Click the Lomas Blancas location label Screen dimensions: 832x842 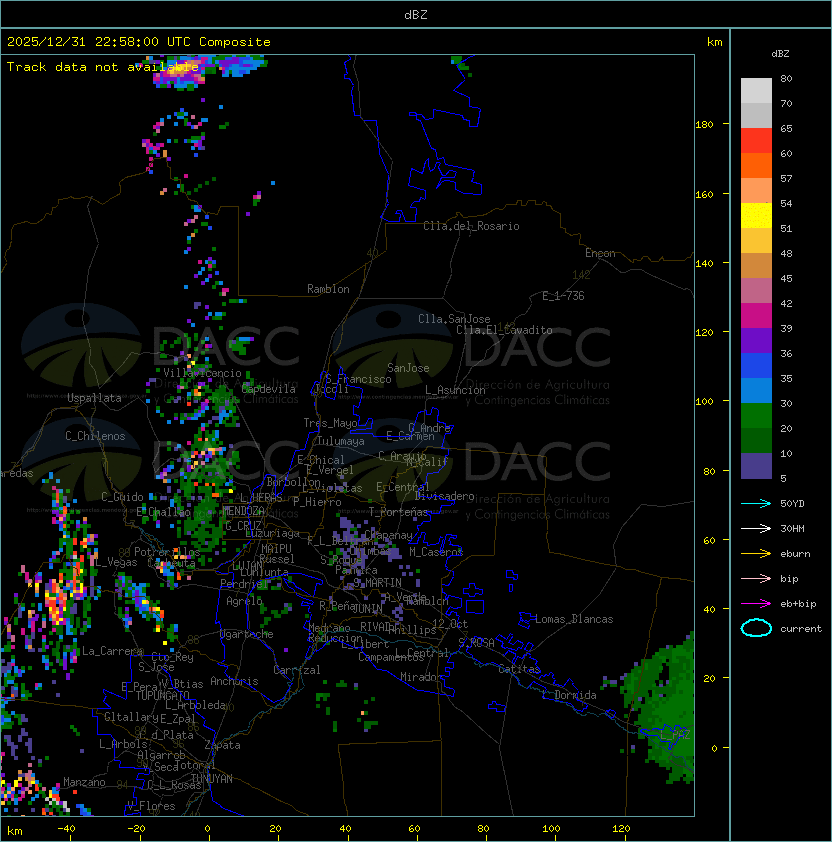[x=574, y=619]
